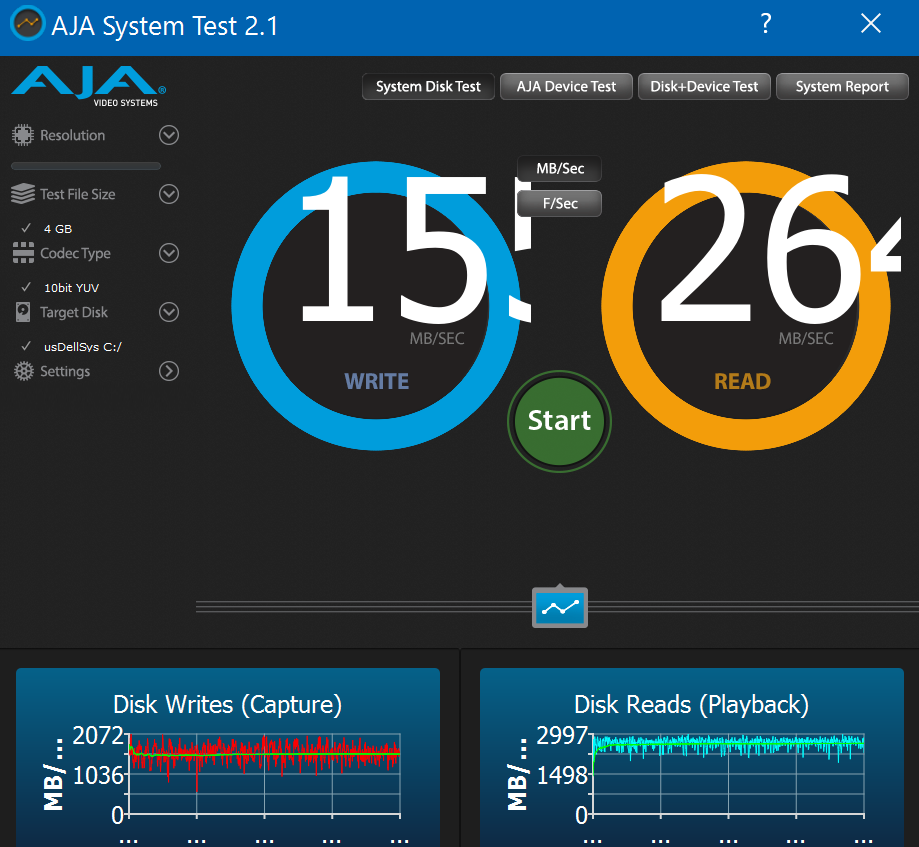This screenshot has width=919, height=847.
Task: Click the 2072 value on writes graph
Action: (98, 735)
